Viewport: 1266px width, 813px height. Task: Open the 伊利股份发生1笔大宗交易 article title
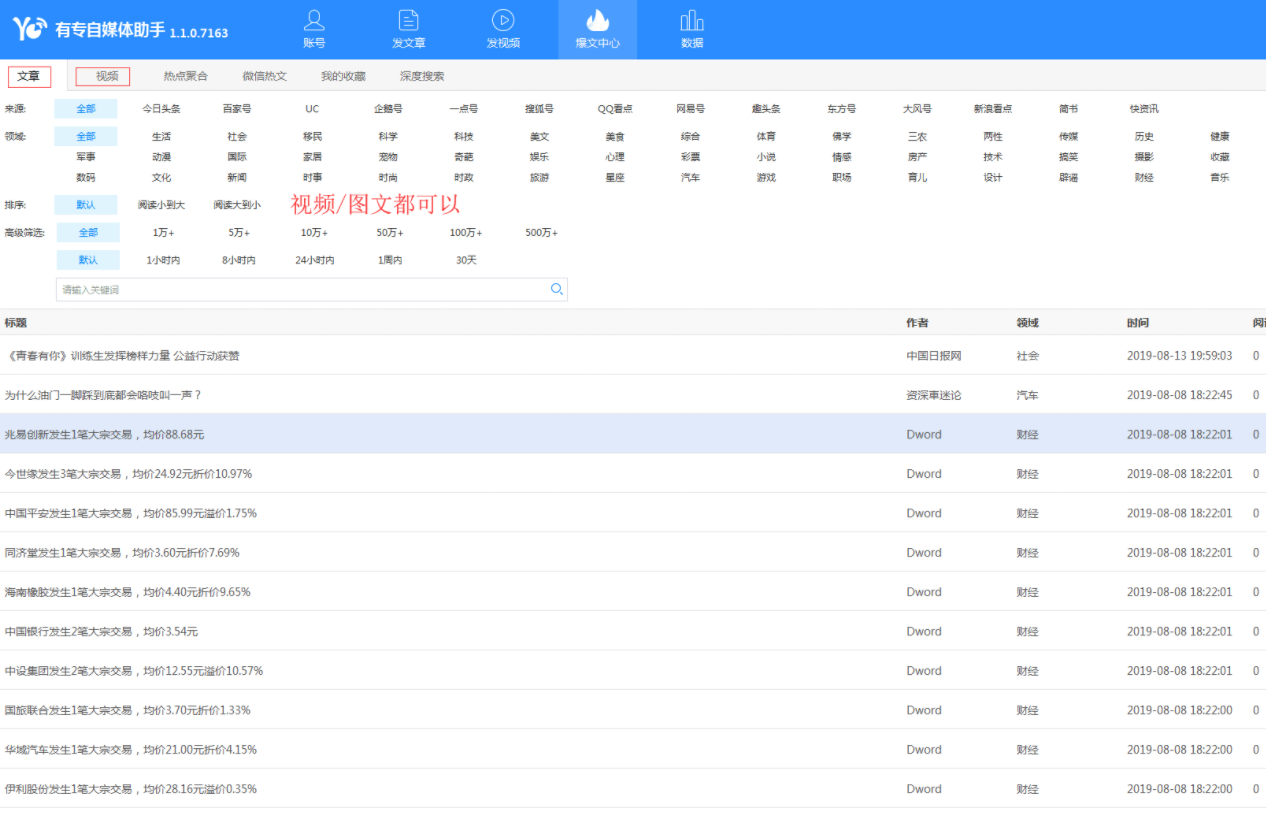click(130, 789)
